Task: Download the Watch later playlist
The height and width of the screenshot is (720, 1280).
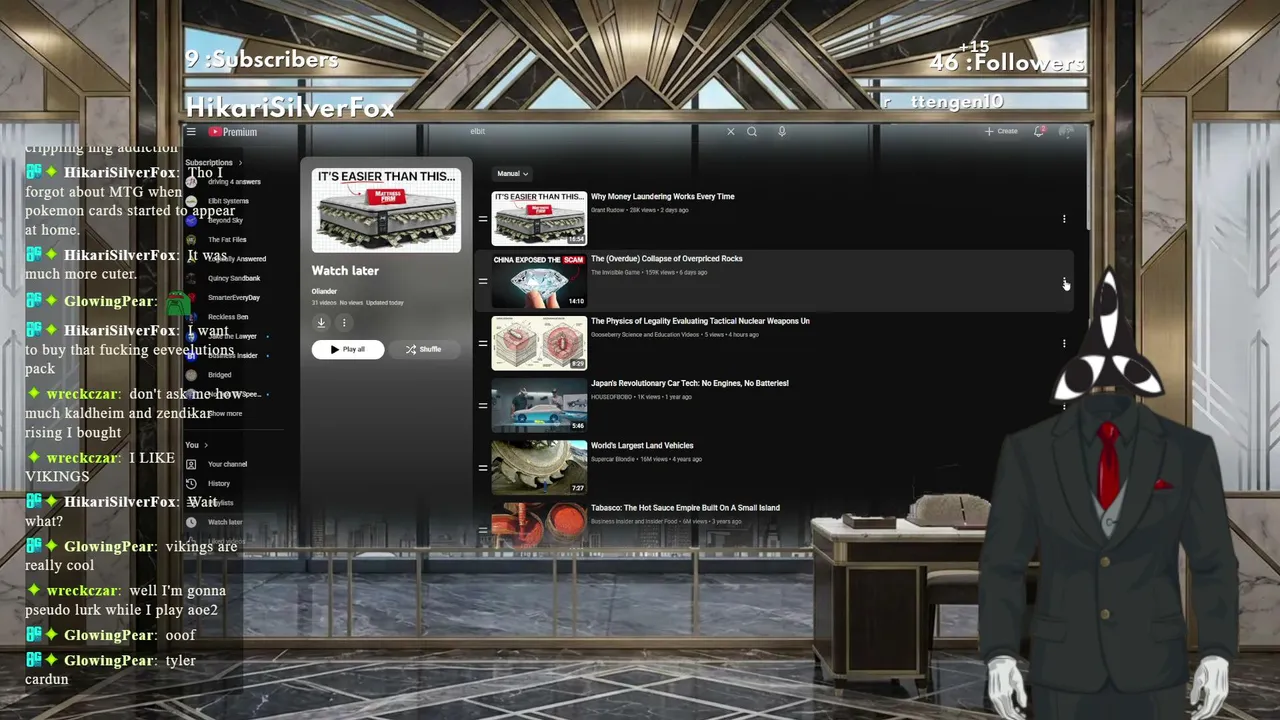Action: [x=321, y=322]
